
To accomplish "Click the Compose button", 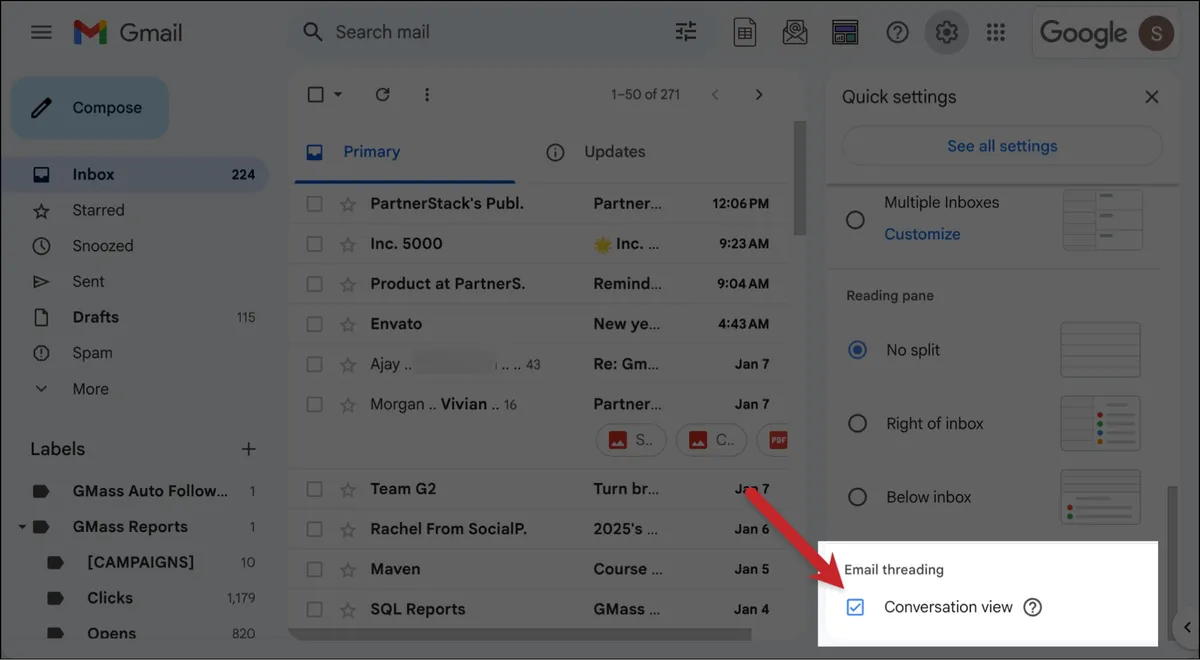I will pyautogui.click(x=90, y=108).
